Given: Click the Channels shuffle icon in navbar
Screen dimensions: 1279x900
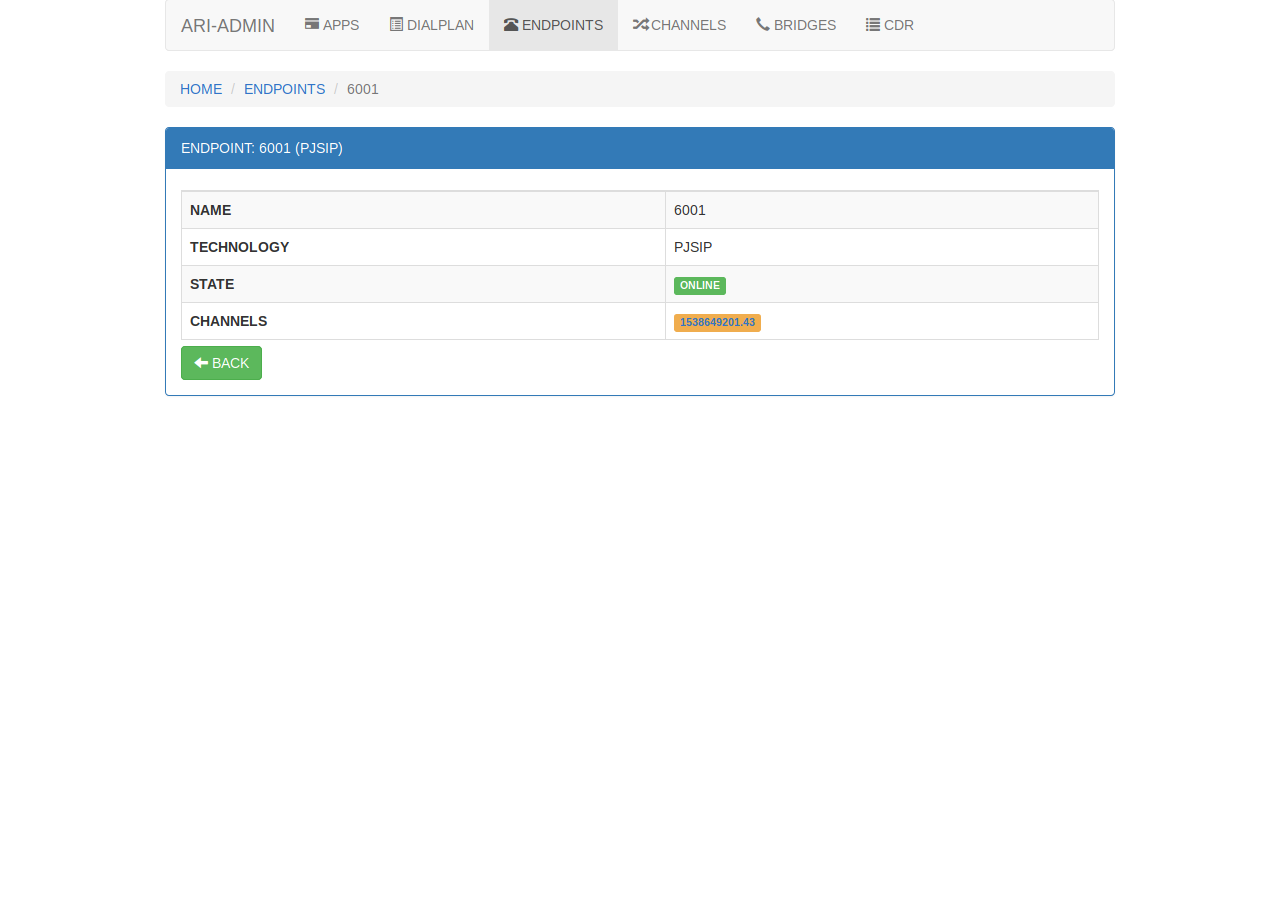Looking at the screenshot, I should [640, 24].
